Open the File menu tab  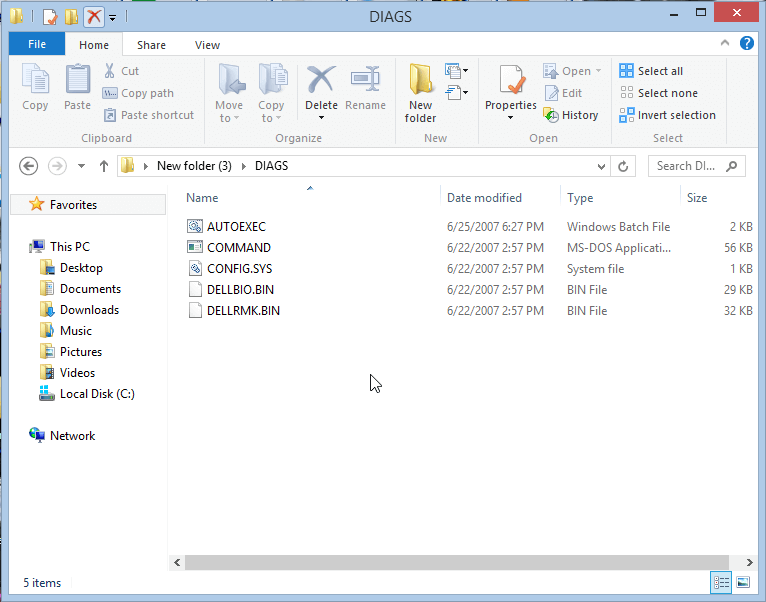(x=37, y=44)
